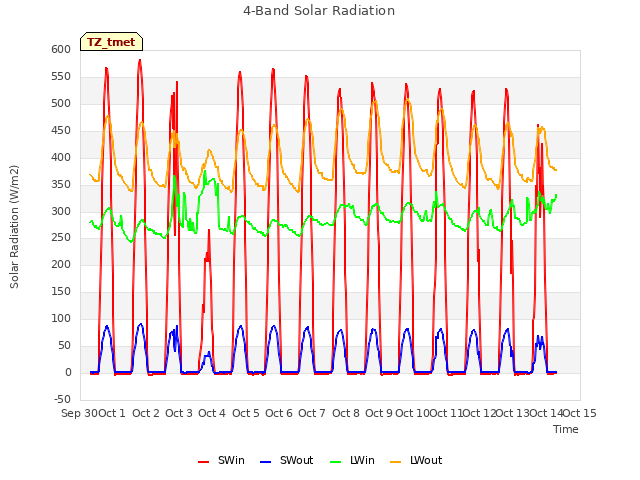640x480 pixels.
Task: Click the blue SWout legend color marker
Action: (x=265, y=462)
